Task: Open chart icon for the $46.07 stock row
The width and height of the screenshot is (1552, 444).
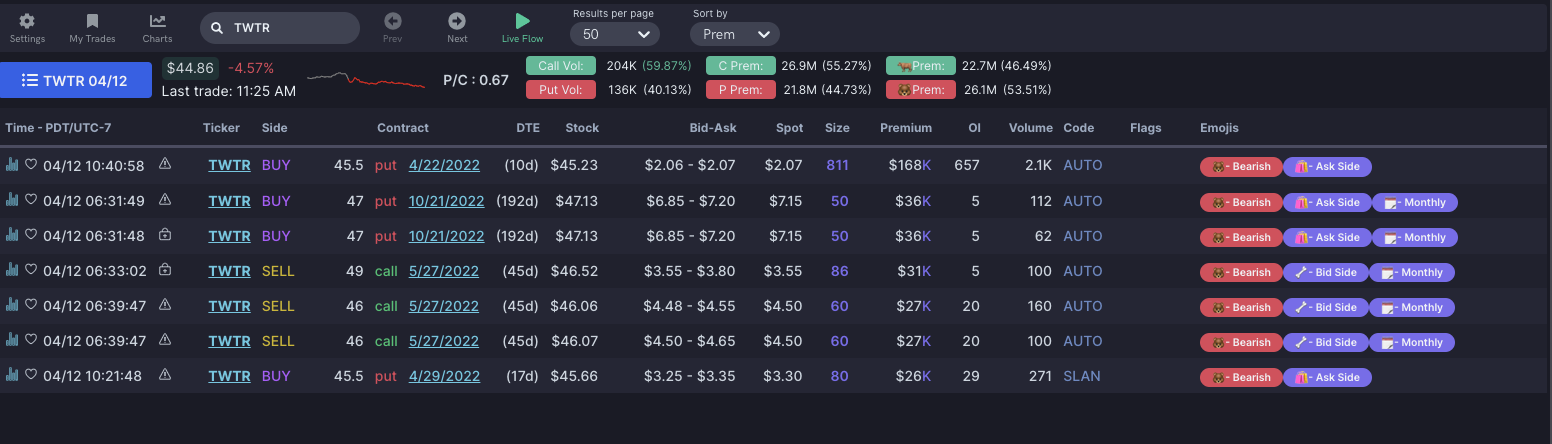Action: coord(12,340)
